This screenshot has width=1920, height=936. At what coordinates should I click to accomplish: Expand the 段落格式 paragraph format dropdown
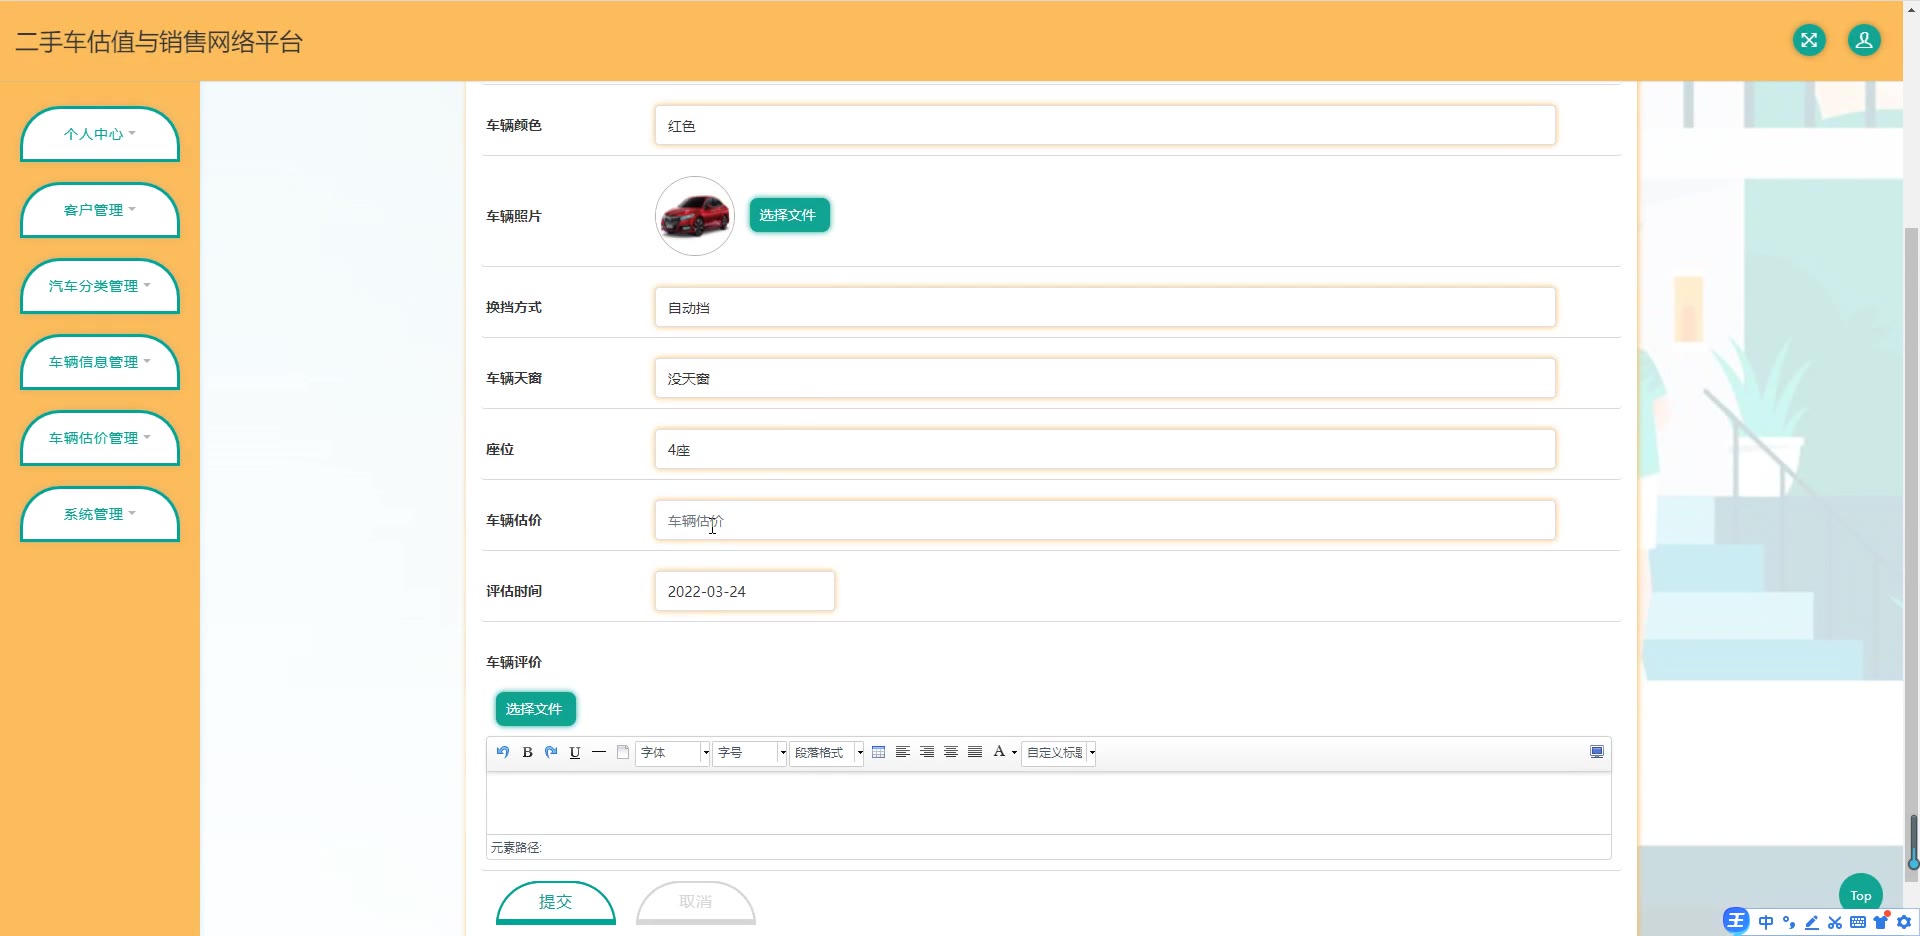pyautogui.click(x=827, y=752)
